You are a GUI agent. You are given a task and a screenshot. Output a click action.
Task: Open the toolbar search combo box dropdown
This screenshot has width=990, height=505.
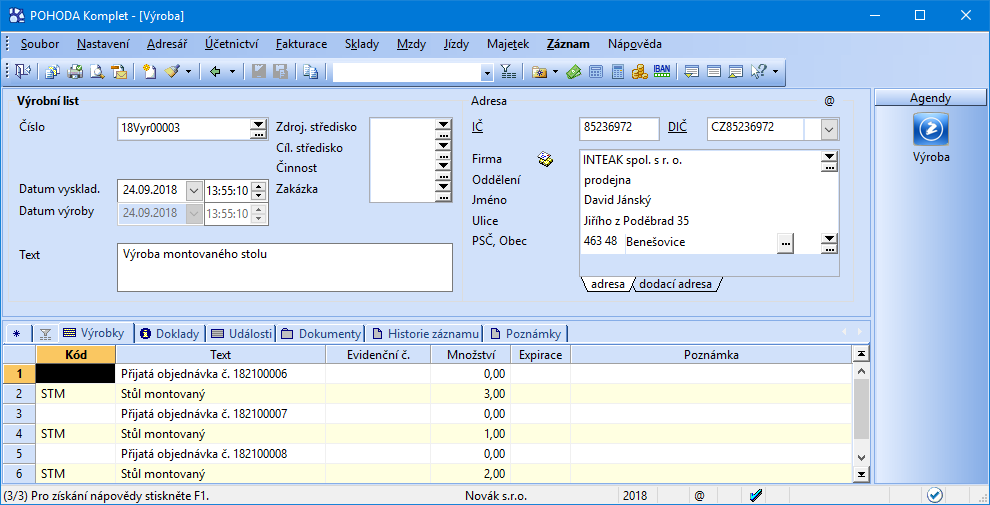click(x=487, y=73)
